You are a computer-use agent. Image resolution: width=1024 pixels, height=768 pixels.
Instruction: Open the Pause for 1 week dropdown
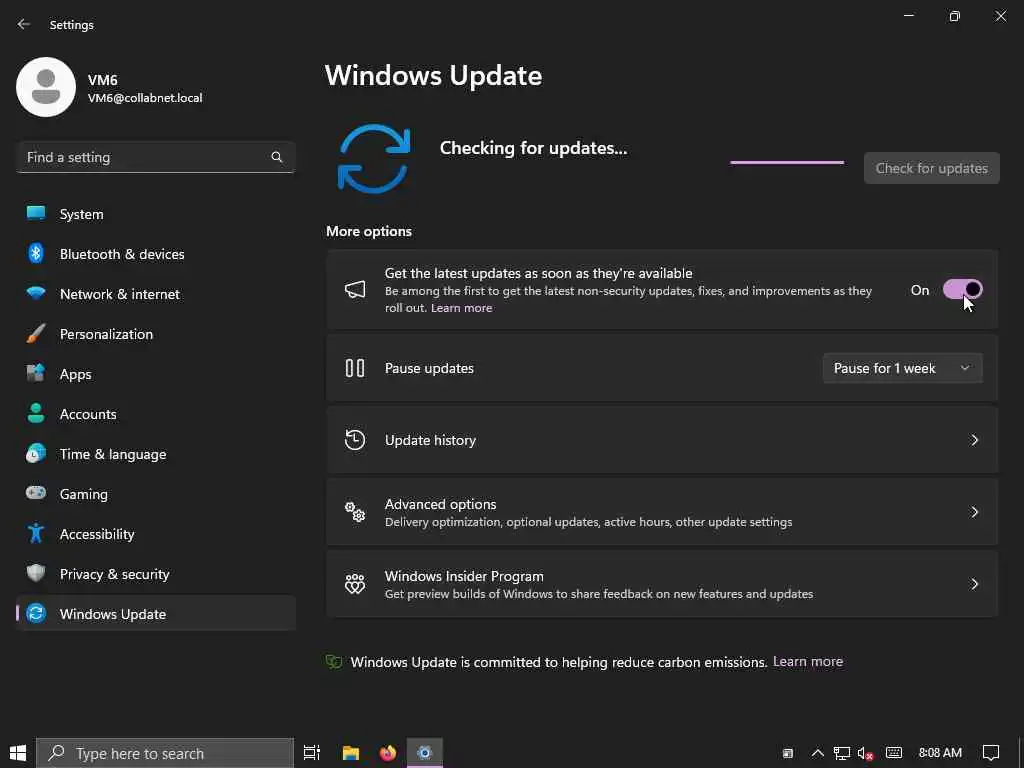click(903, 368)
